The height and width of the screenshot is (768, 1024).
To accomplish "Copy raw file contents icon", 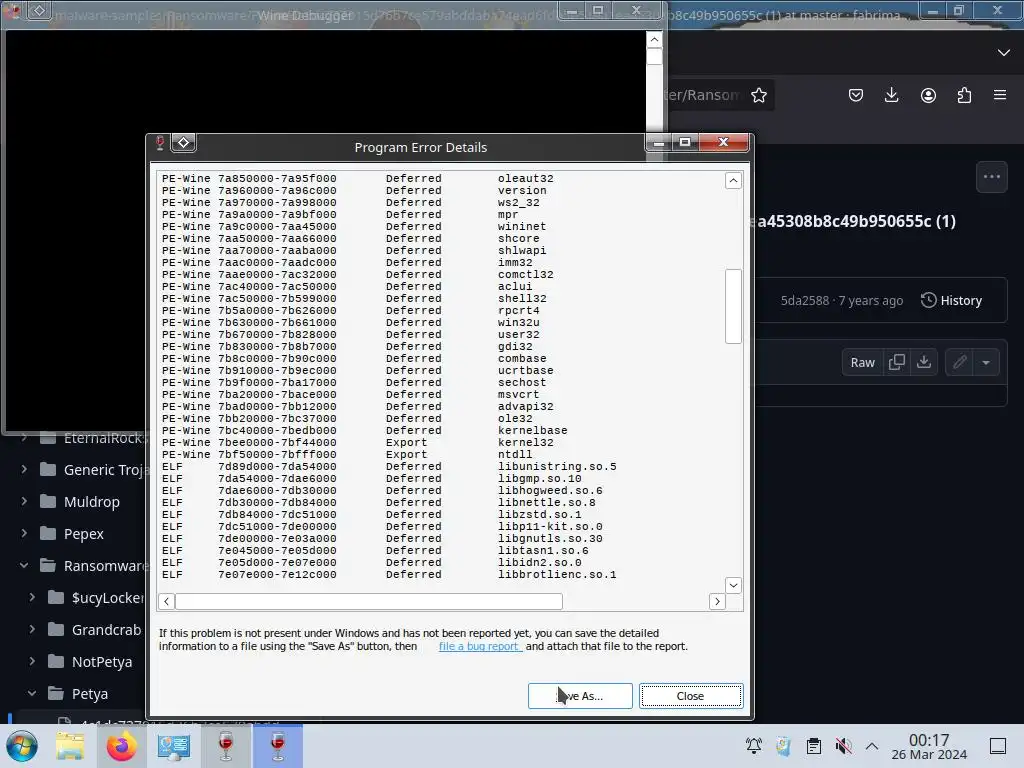I will pos(897,362).
